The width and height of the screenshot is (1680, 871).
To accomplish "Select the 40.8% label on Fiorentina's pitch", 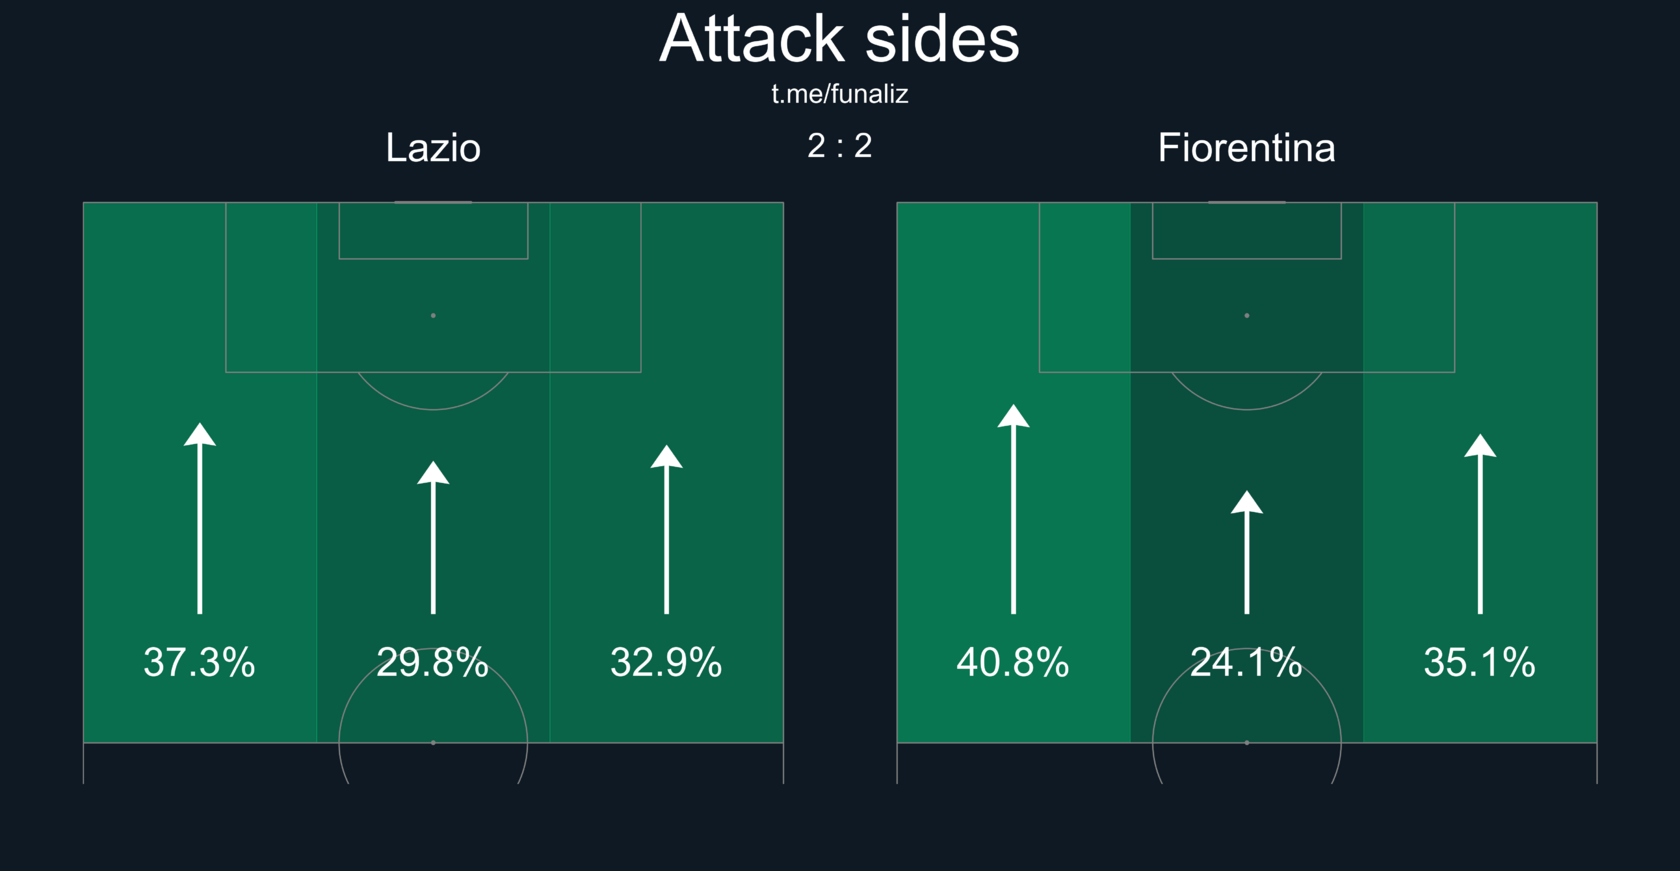I will [1012, 662].
